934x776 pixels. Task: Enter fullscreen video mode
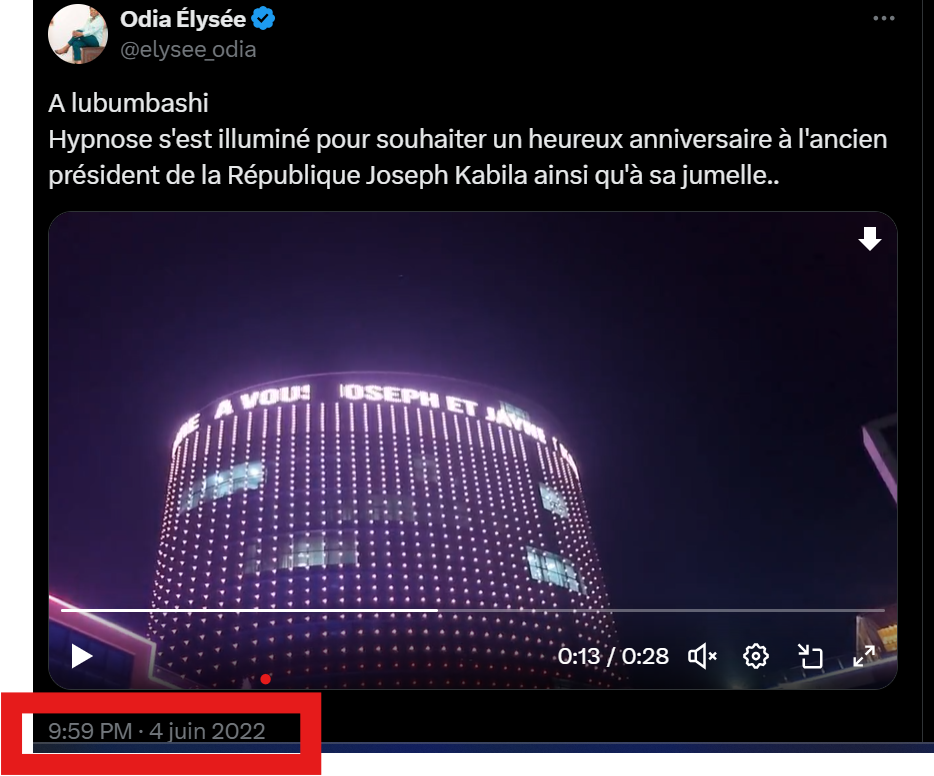point(864,656)
